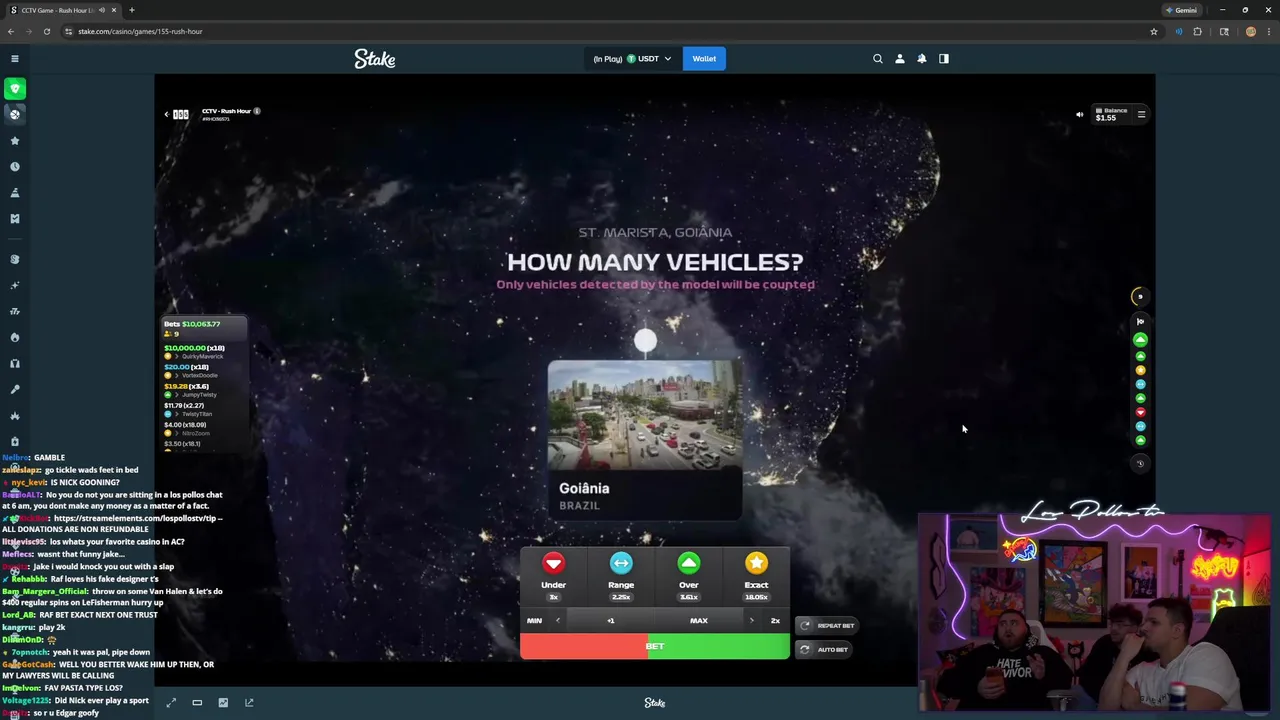Set bet amount to MIN
1280x720 pixels.
click(535, 621)
